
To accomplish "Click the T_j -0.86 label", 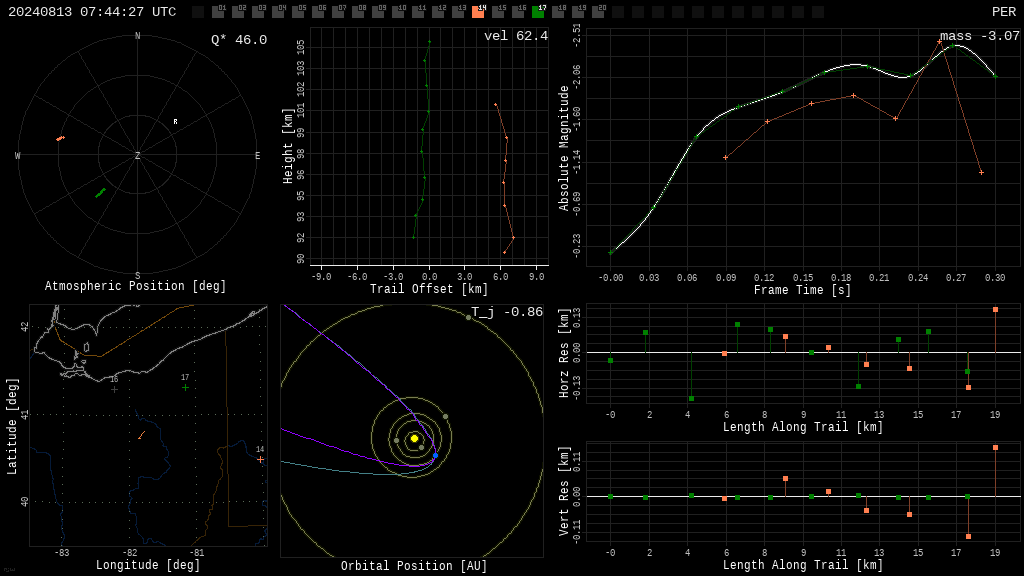I will coord(507,312).
